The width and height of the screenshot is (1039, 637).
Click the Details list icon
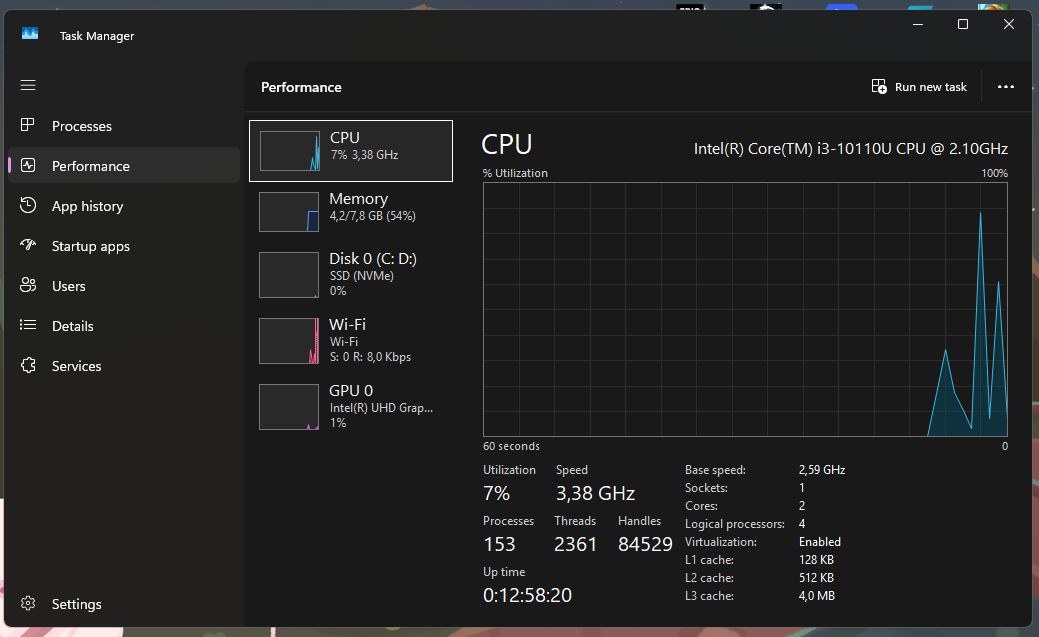coord(28,325)
